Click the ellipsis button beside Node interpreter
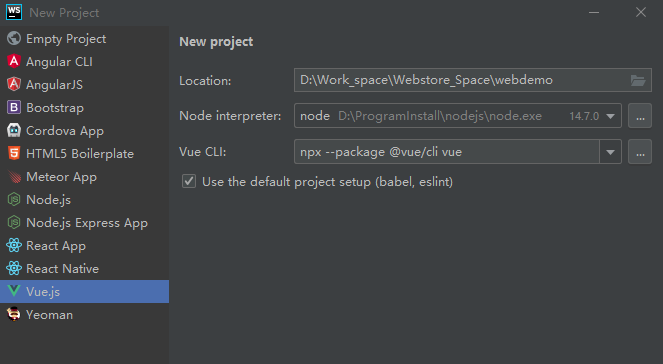This screenshot has height=364, width=663. (640, 115)
